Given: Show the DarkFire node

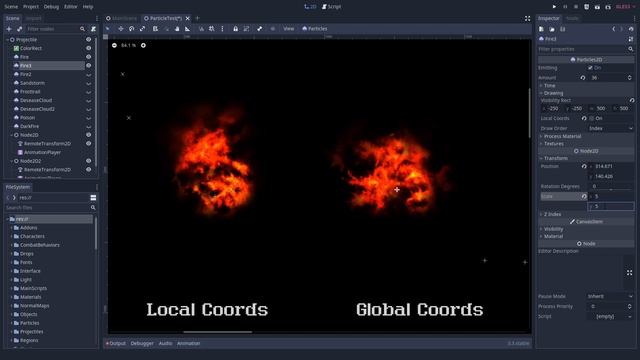Looking at the screenshot, I should click(88, 126).
